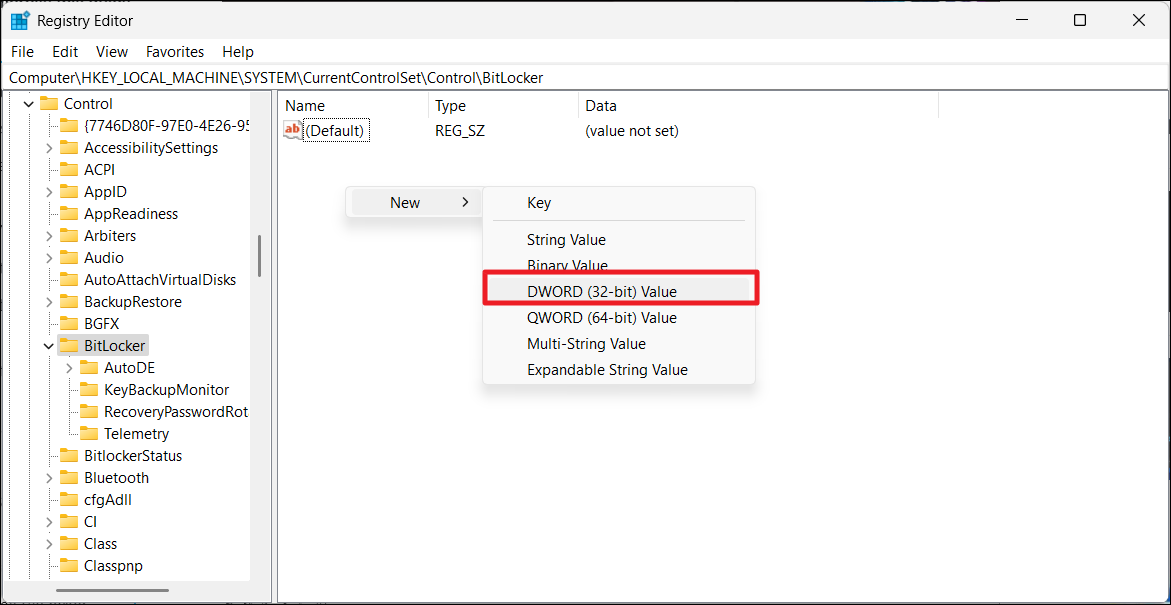Collapse the BitLocker tree node
Viewport: 1171px width, 605px height.
click(x=49, y=346)
